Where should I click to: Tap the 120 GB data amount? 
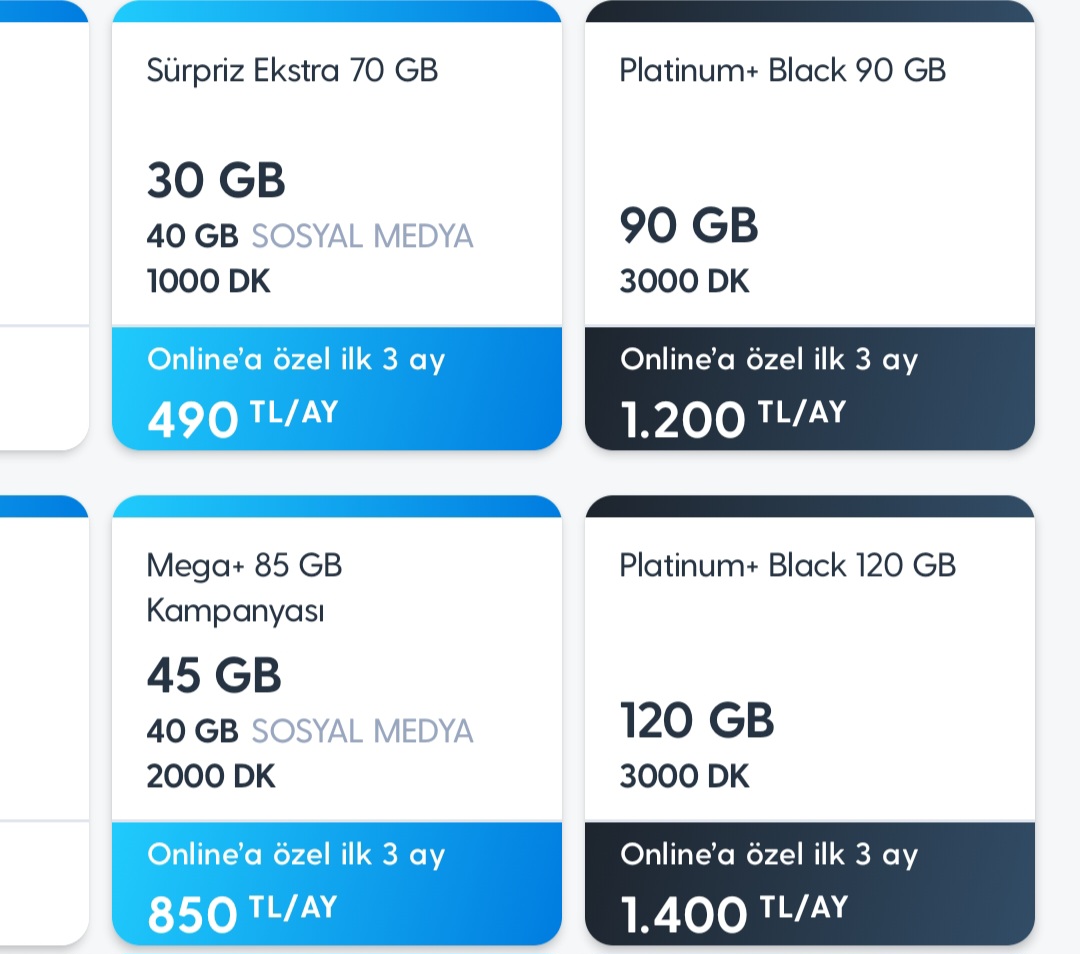pos(697,720)
